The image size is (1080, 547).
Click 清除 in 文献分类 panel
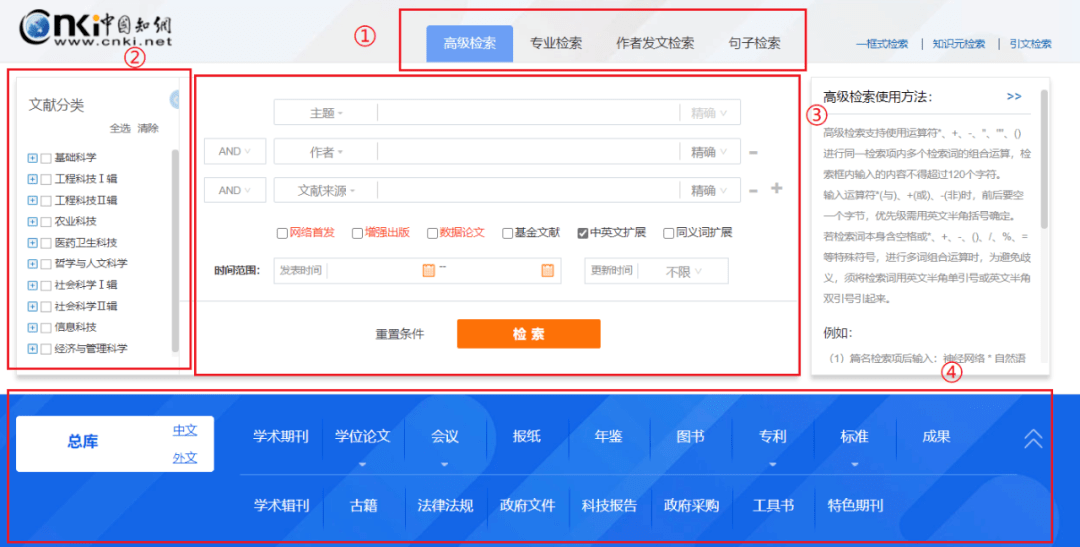[x=148, y=128]
